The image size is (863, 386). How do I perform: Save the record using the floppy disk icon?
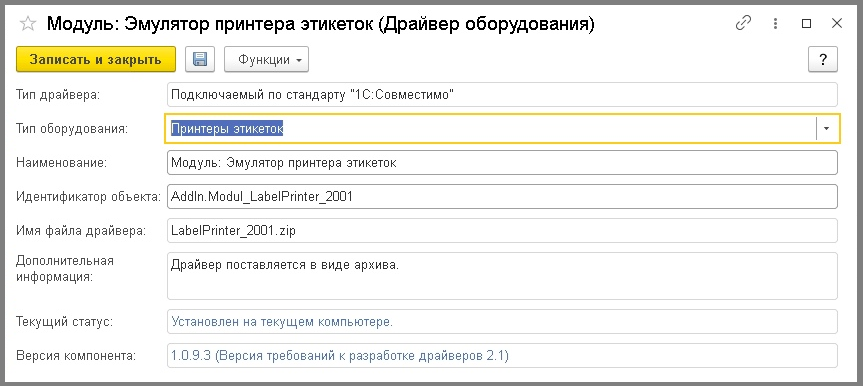coord(200,59)
